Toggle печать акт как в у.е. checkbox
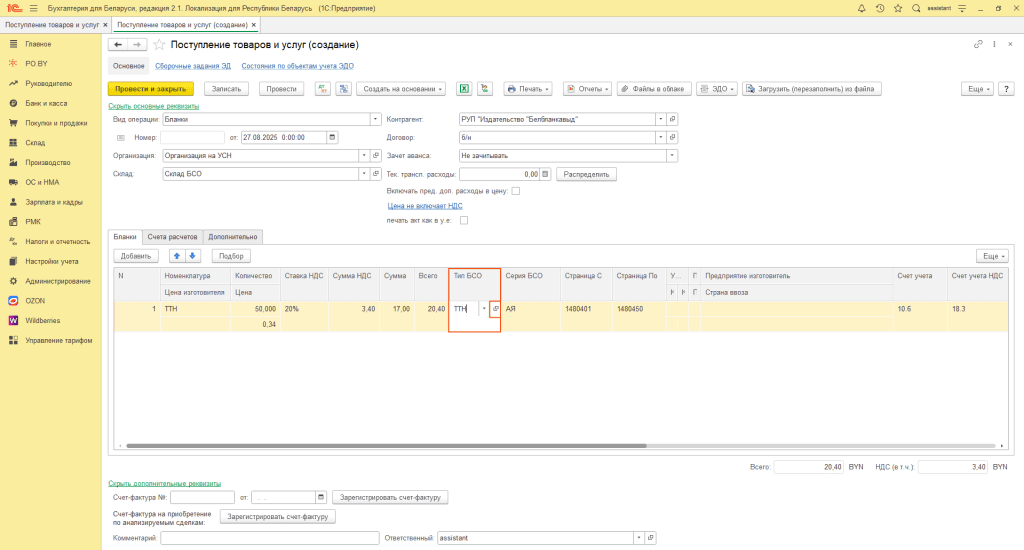This screenshot has width=1024, height=550. pyautogui.click(x=464, y=220)
